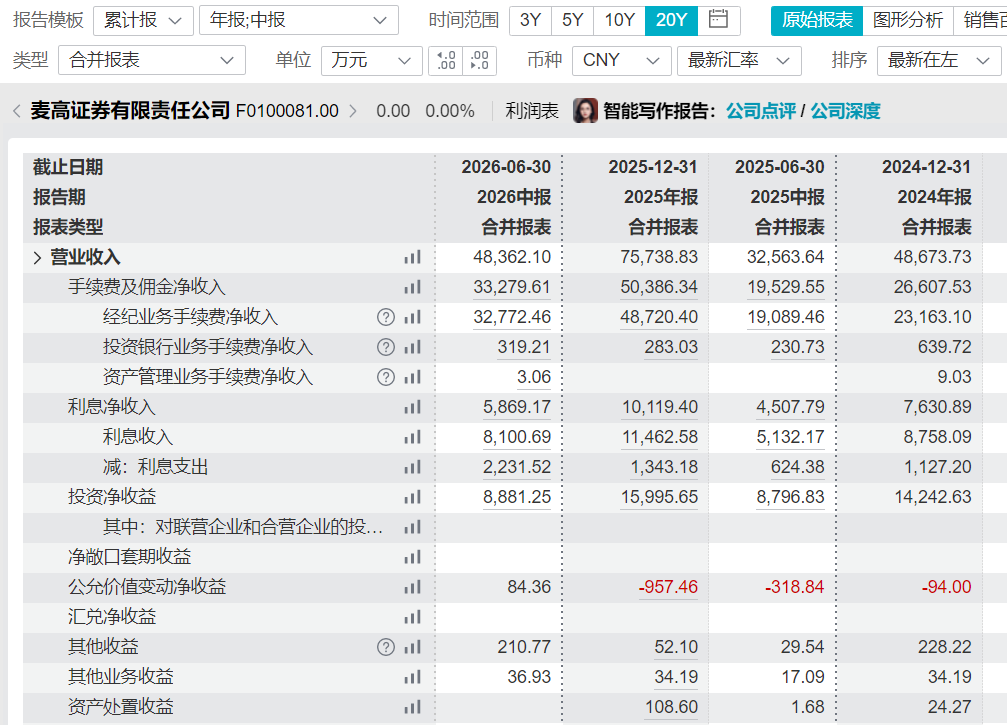Open chart icon for 手续费及佣金净收入 row

412,287
